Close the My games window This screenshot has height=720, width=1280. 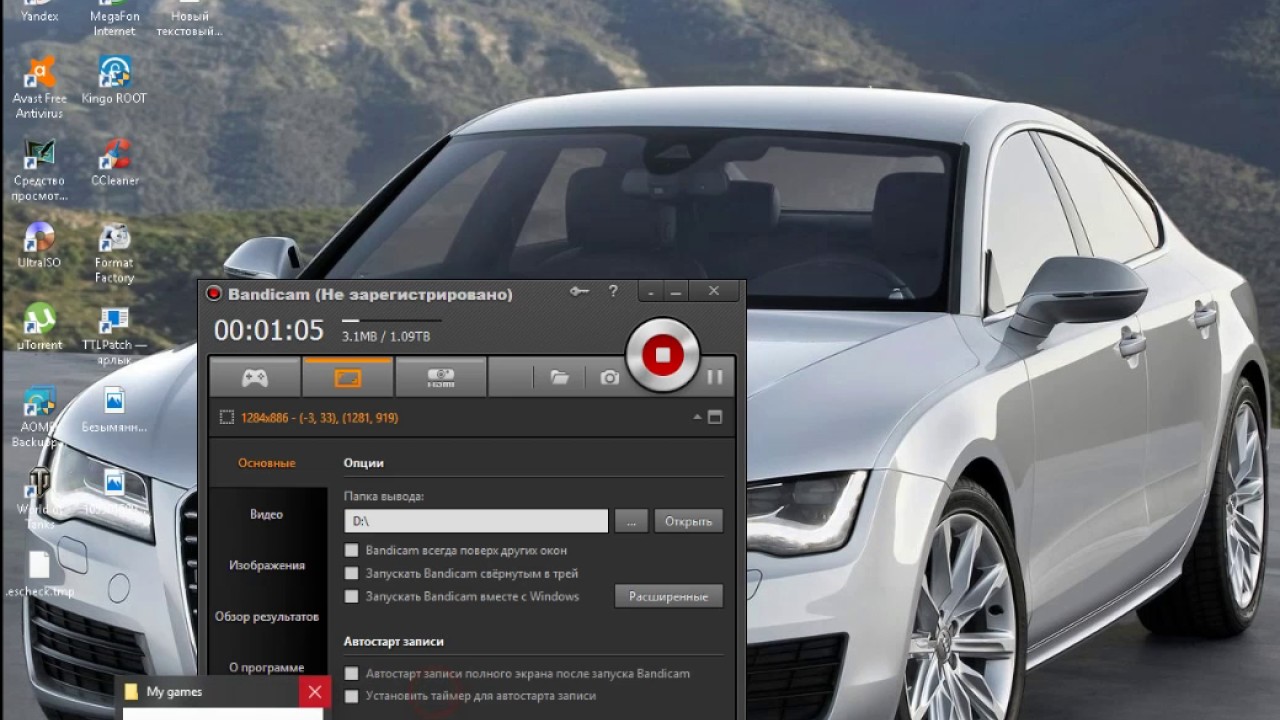(314, 692)
